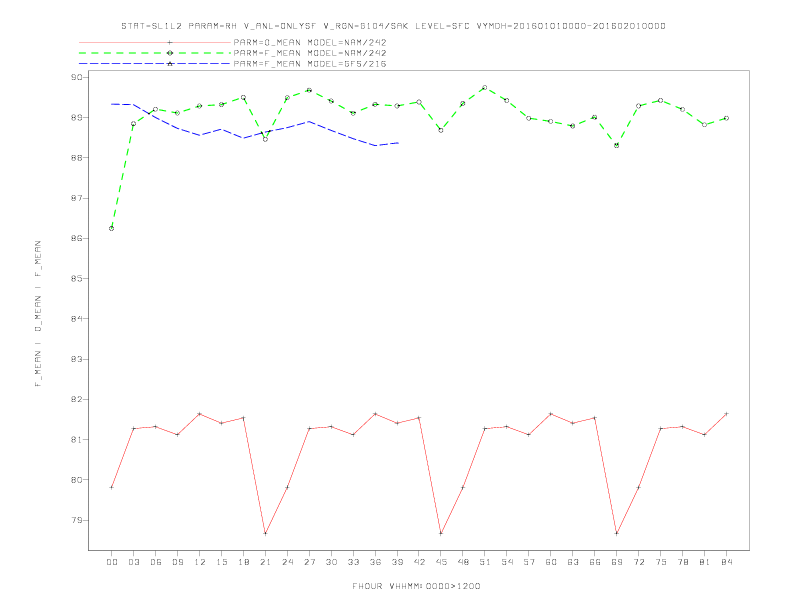
Task: Click x-axis forecast hour label 66
Action: click(x=595, y=562)
